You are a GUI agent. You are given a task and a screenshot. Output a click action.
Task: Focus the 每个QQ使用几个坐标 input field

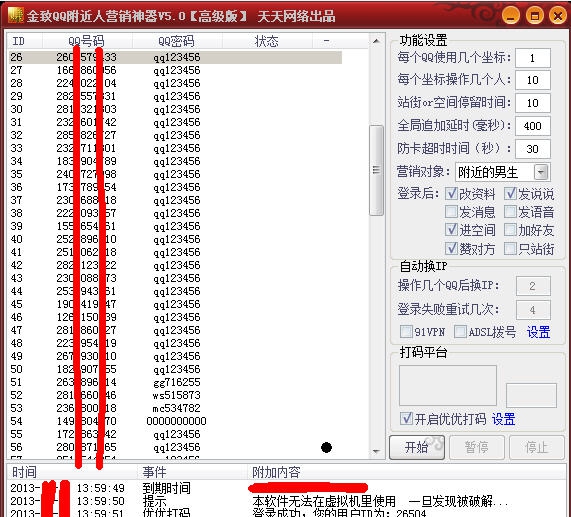pyautogui.click(x=533, y=58)
